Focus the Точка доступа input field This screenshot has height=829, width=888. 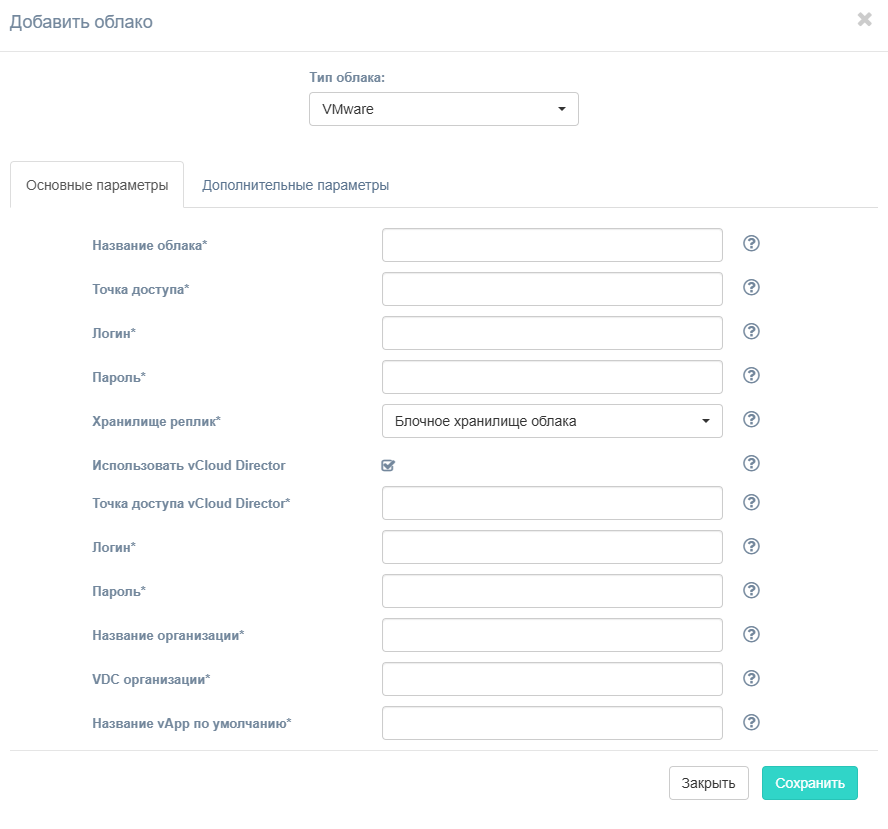click(x=552, y=289)
